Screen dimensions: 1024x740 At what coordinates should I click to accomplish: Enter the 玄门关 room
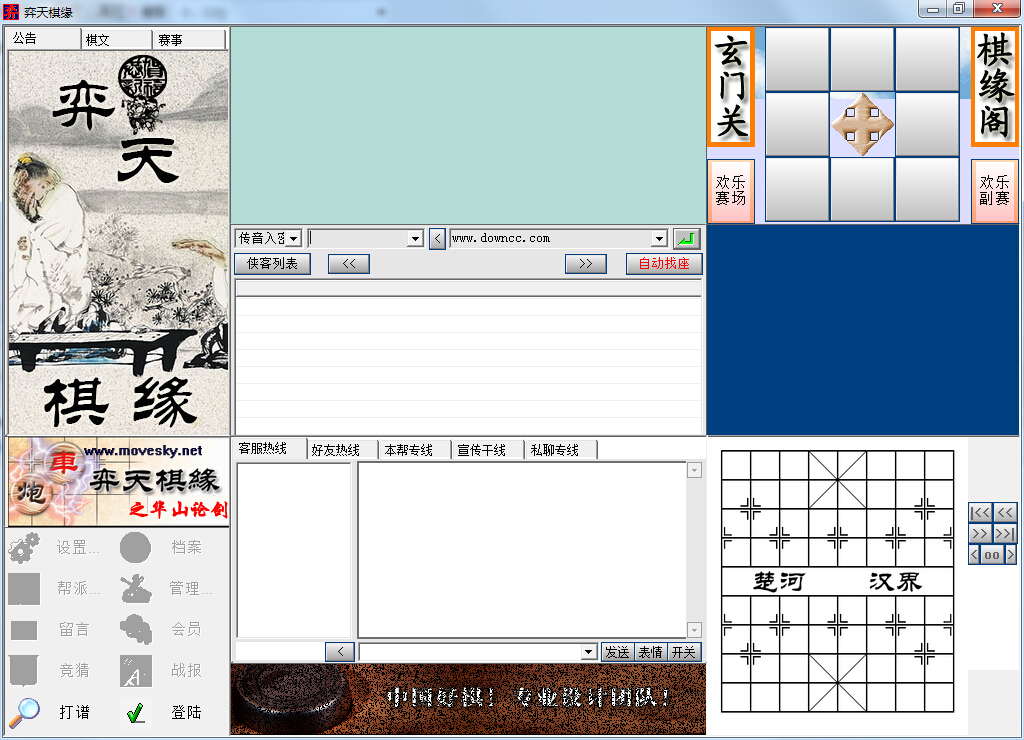(729, 89)
